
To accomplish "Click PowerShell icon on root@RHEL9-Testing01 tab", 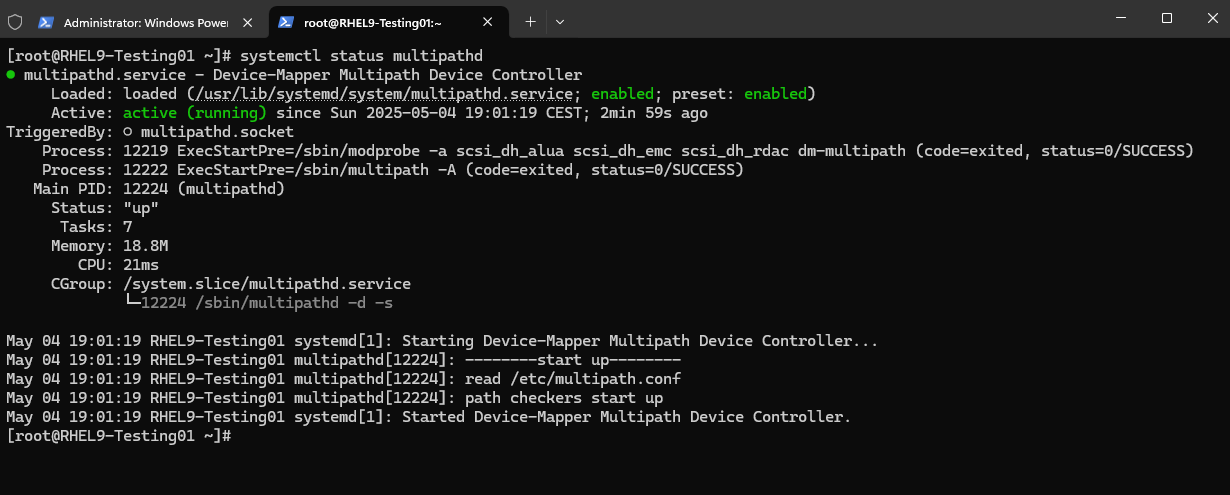I will click(286, 21).
